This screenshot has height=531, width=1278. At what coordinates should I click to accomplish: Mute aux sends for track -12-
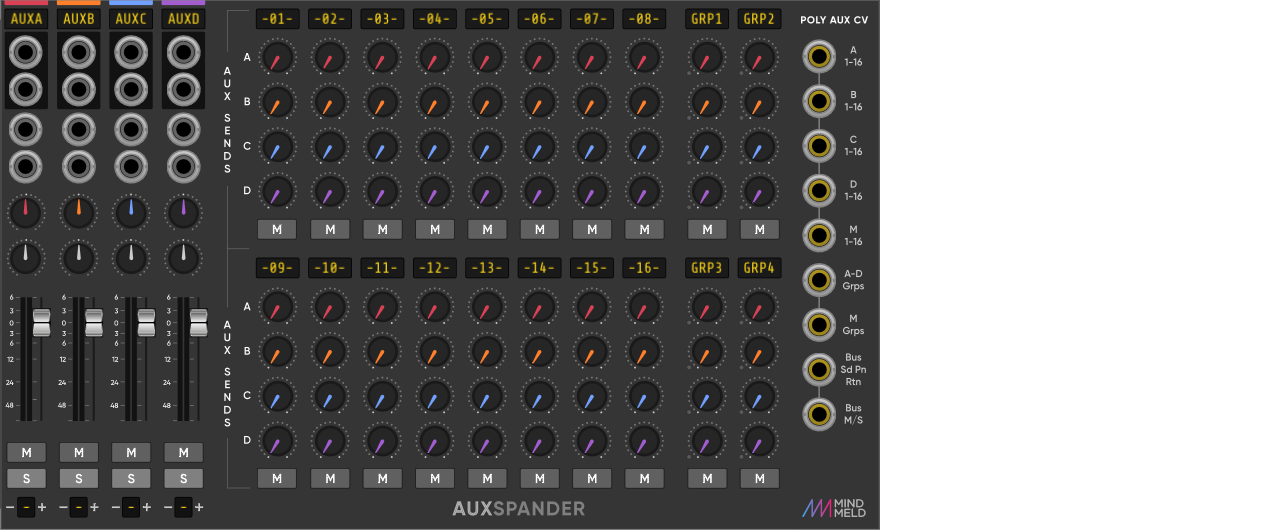point(435,478)
